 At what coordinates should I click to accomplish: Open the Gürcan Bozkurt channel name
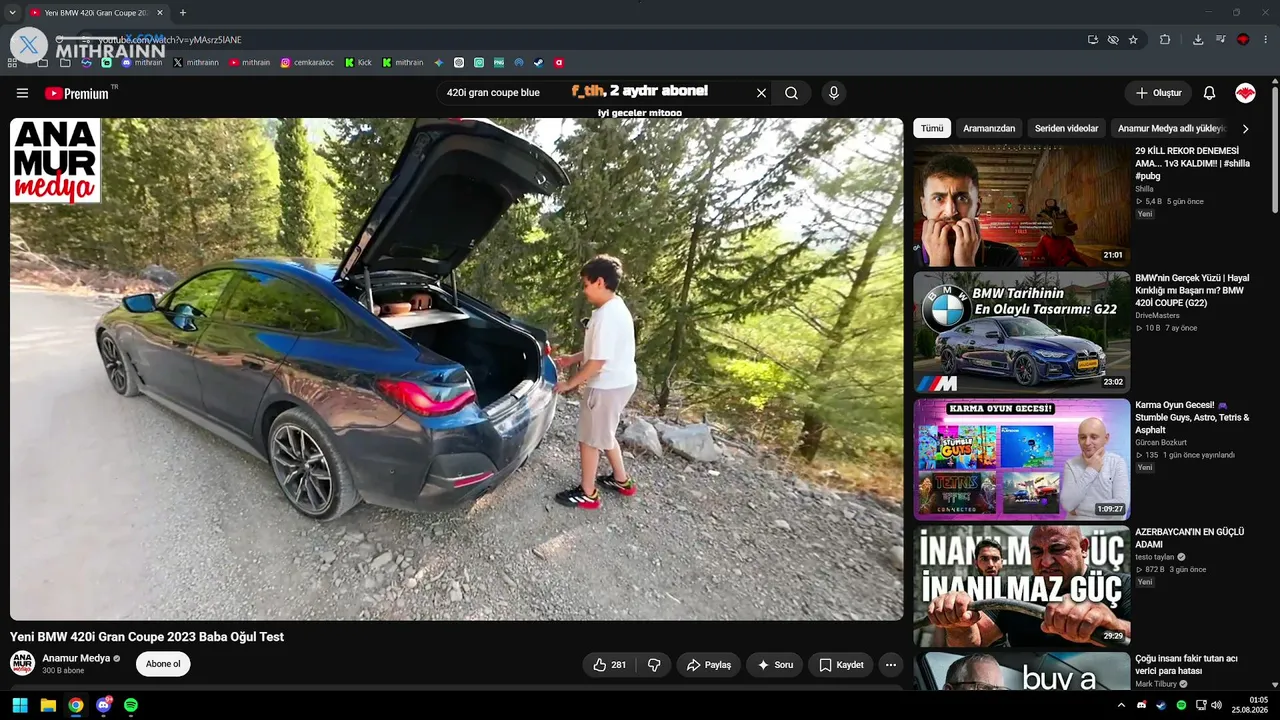pos(1161,443)
